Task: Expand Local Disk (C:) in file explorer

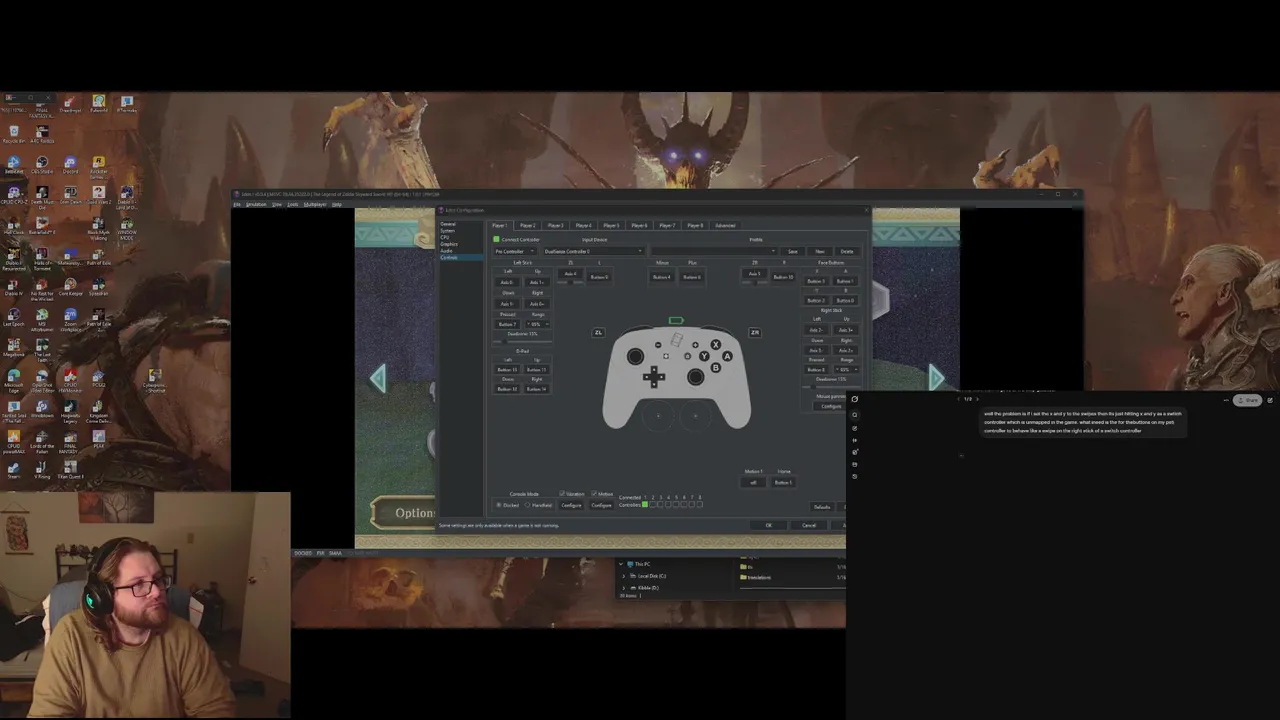Action: pos(624,576)
